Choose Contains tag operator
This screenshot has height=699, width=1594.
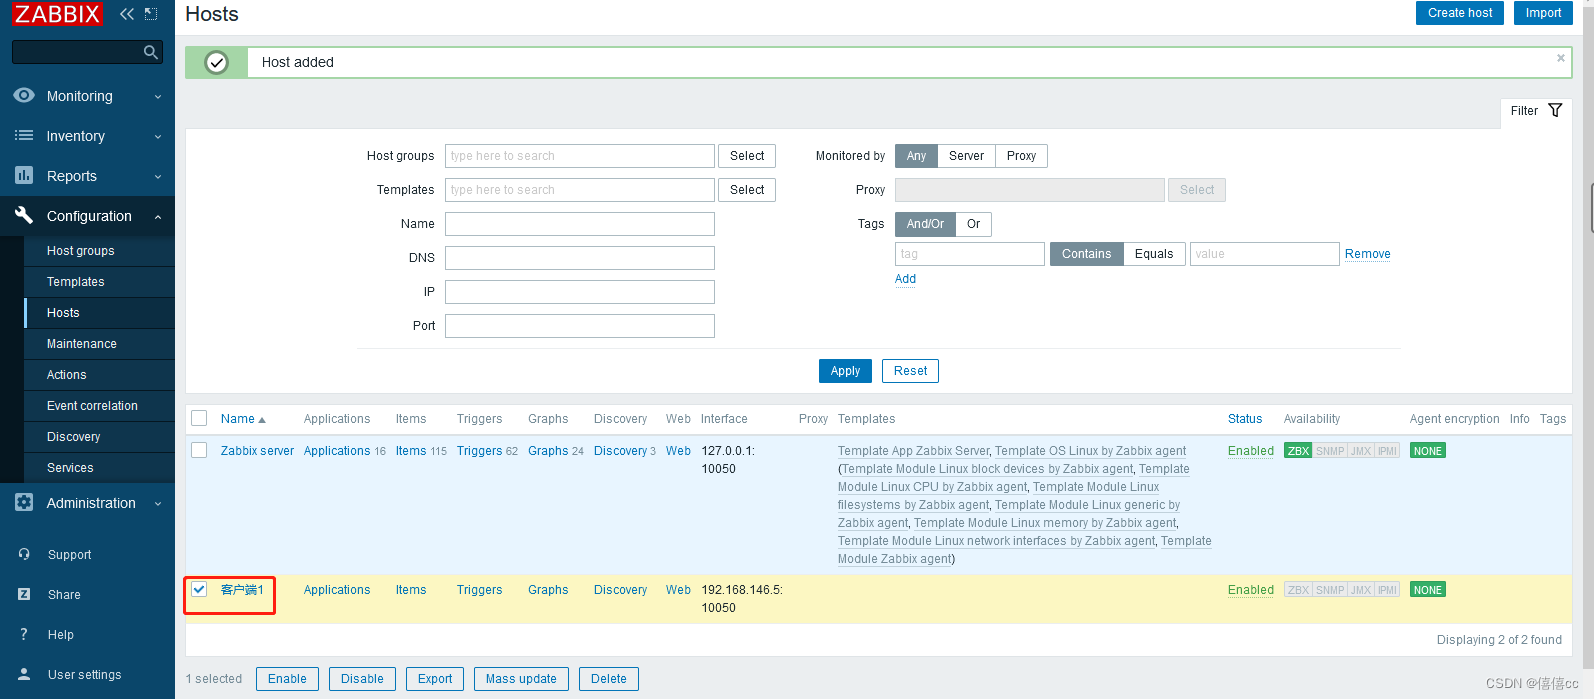click(1086, 254)
